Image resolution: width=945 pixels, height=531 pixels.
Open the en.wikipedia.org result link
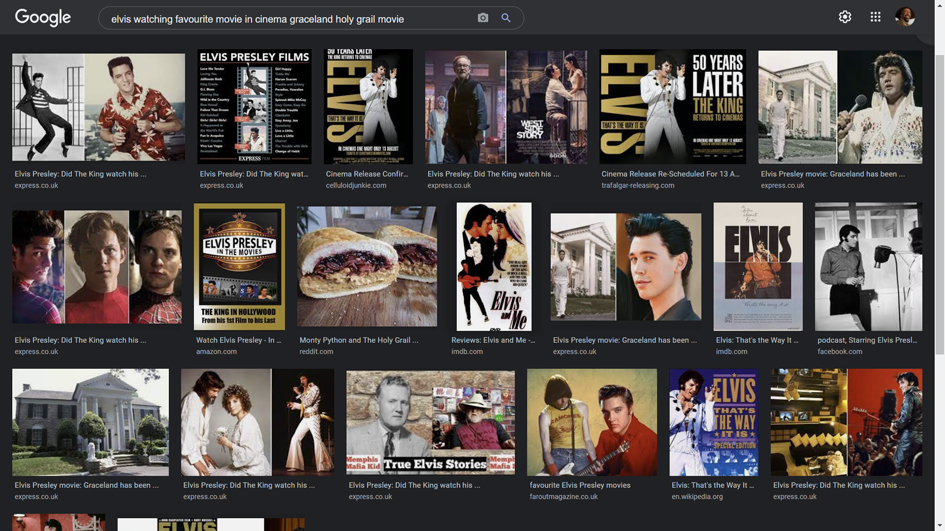click(697, 496)
